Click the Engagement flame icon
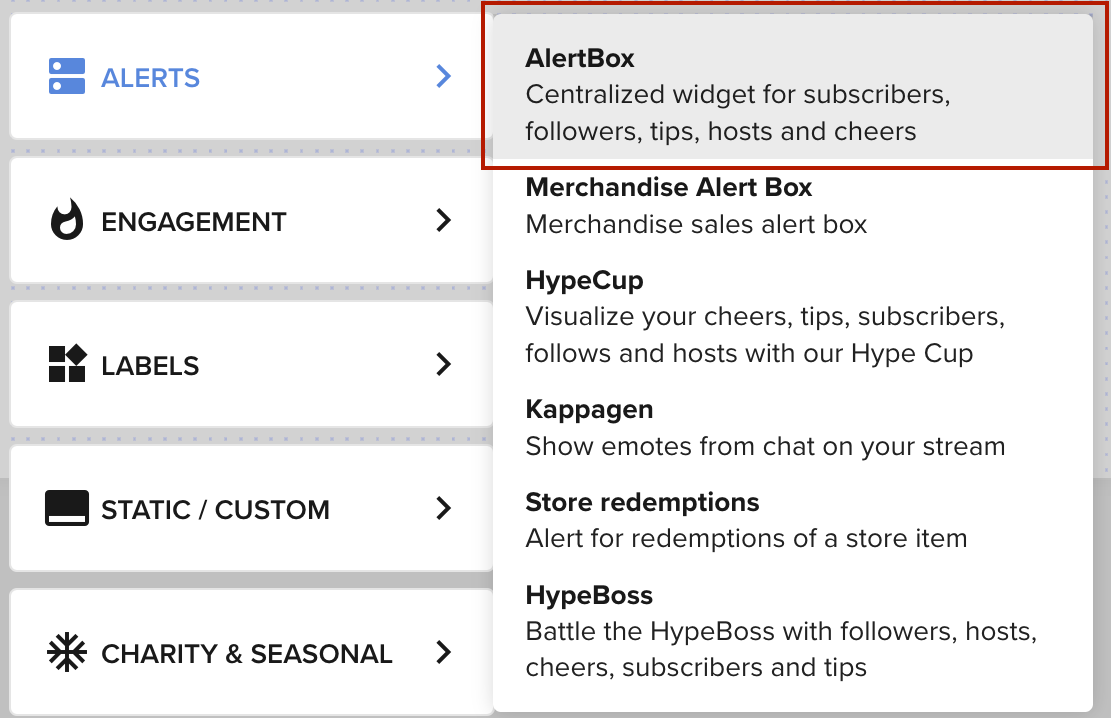 tap(67, 220)
